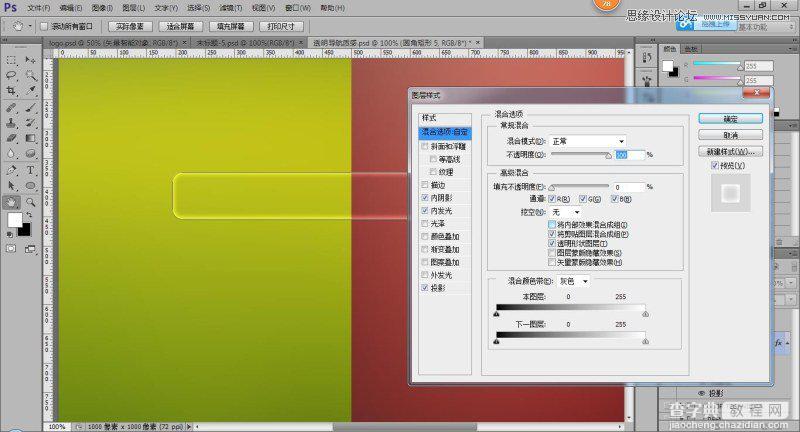This screenshot has width=800, height=432.
Task: Select the Blur tool
Action: (11, 154)
